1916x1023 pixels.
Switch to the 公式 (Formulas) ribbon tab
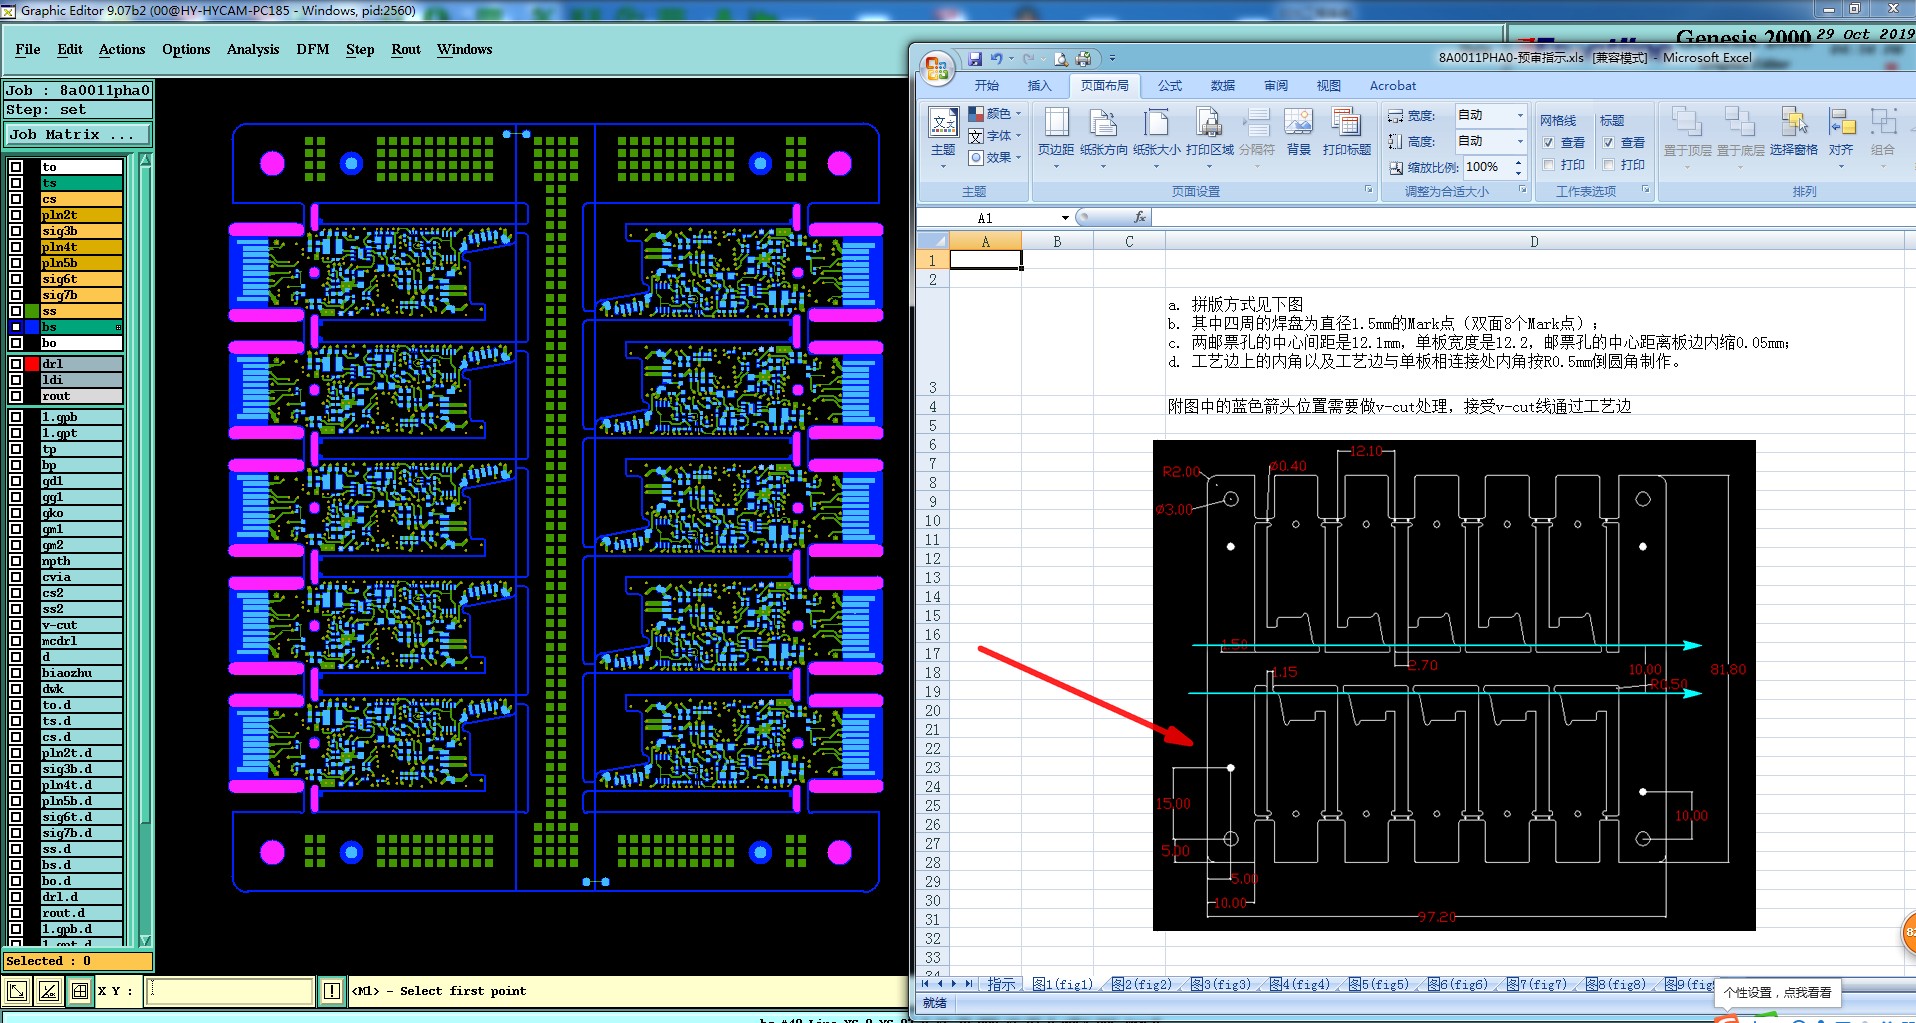(x=1170, y=86)
